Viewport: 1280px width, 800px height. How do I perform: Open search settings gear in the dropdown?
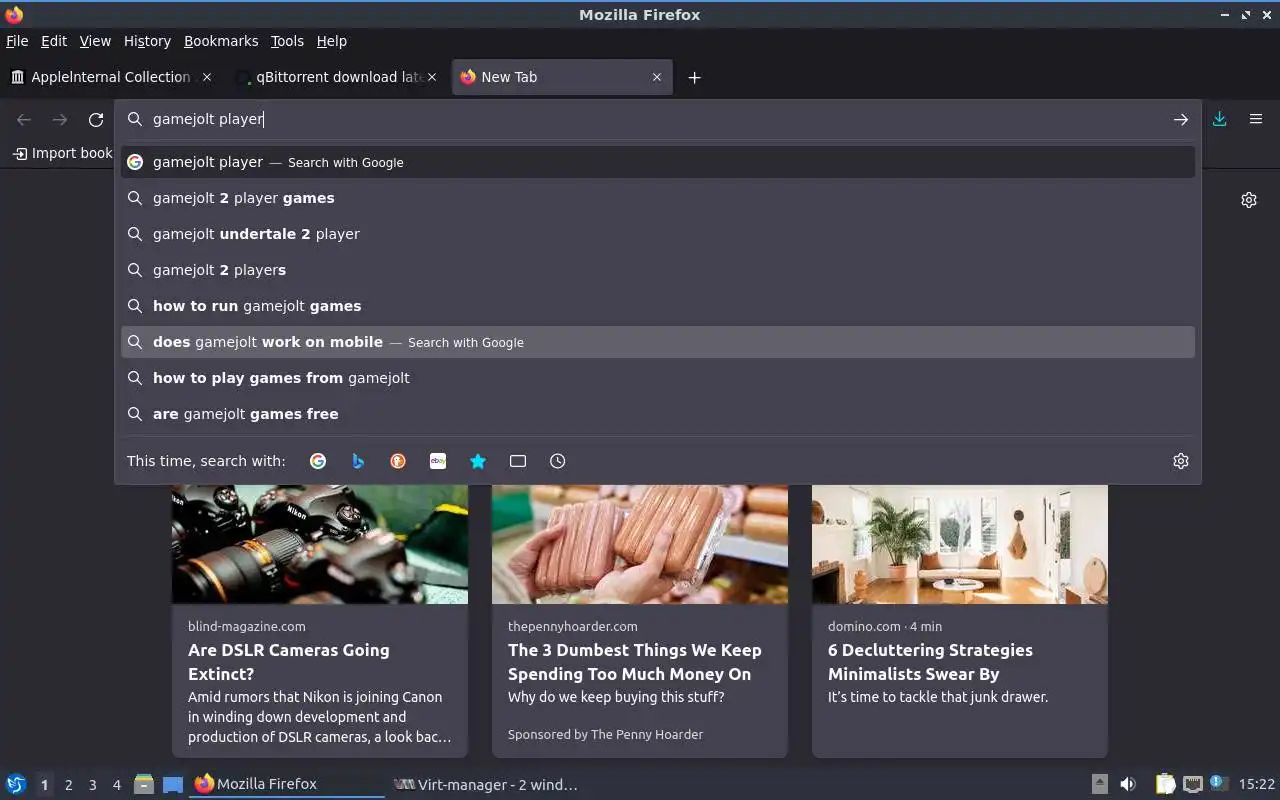[1181, 461]
